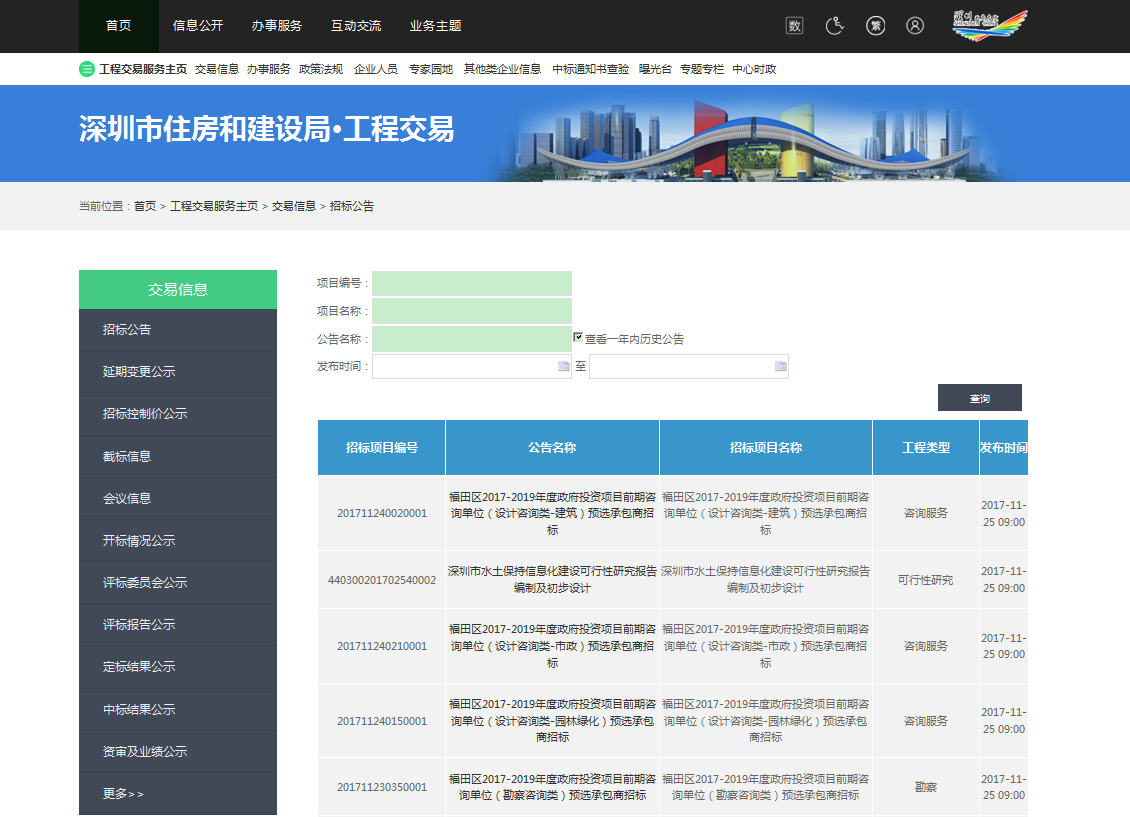Open announcement for 勘察咨询类 预选承包商招标
This screenshot has width=1130, height=817.
tap(552, 787)
